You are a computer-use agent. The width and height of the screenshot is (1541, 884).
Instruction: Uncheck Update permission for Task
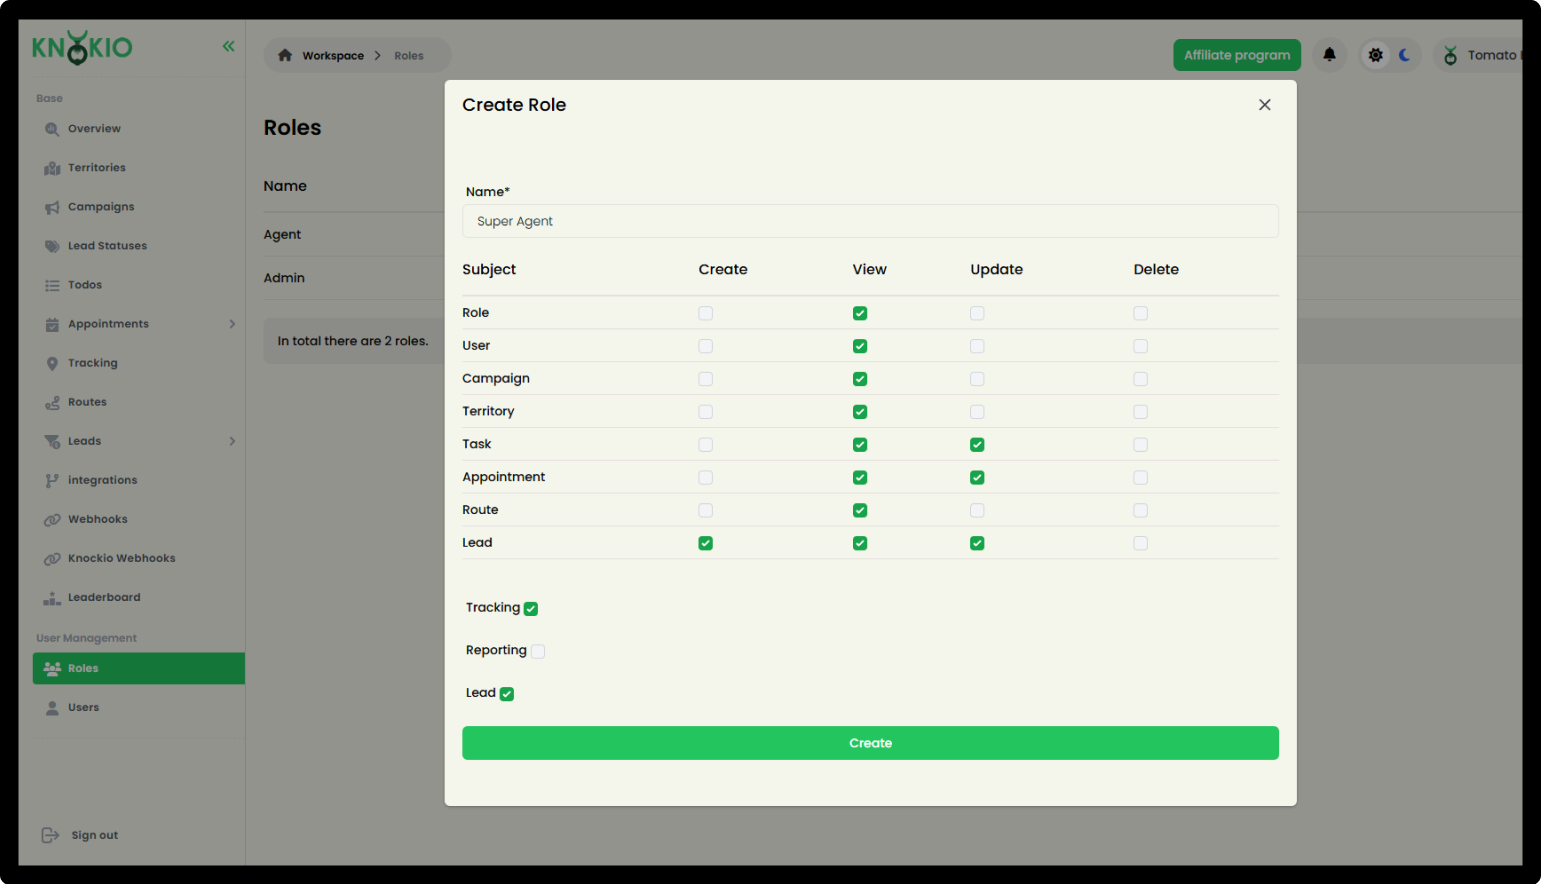point(977,444)
